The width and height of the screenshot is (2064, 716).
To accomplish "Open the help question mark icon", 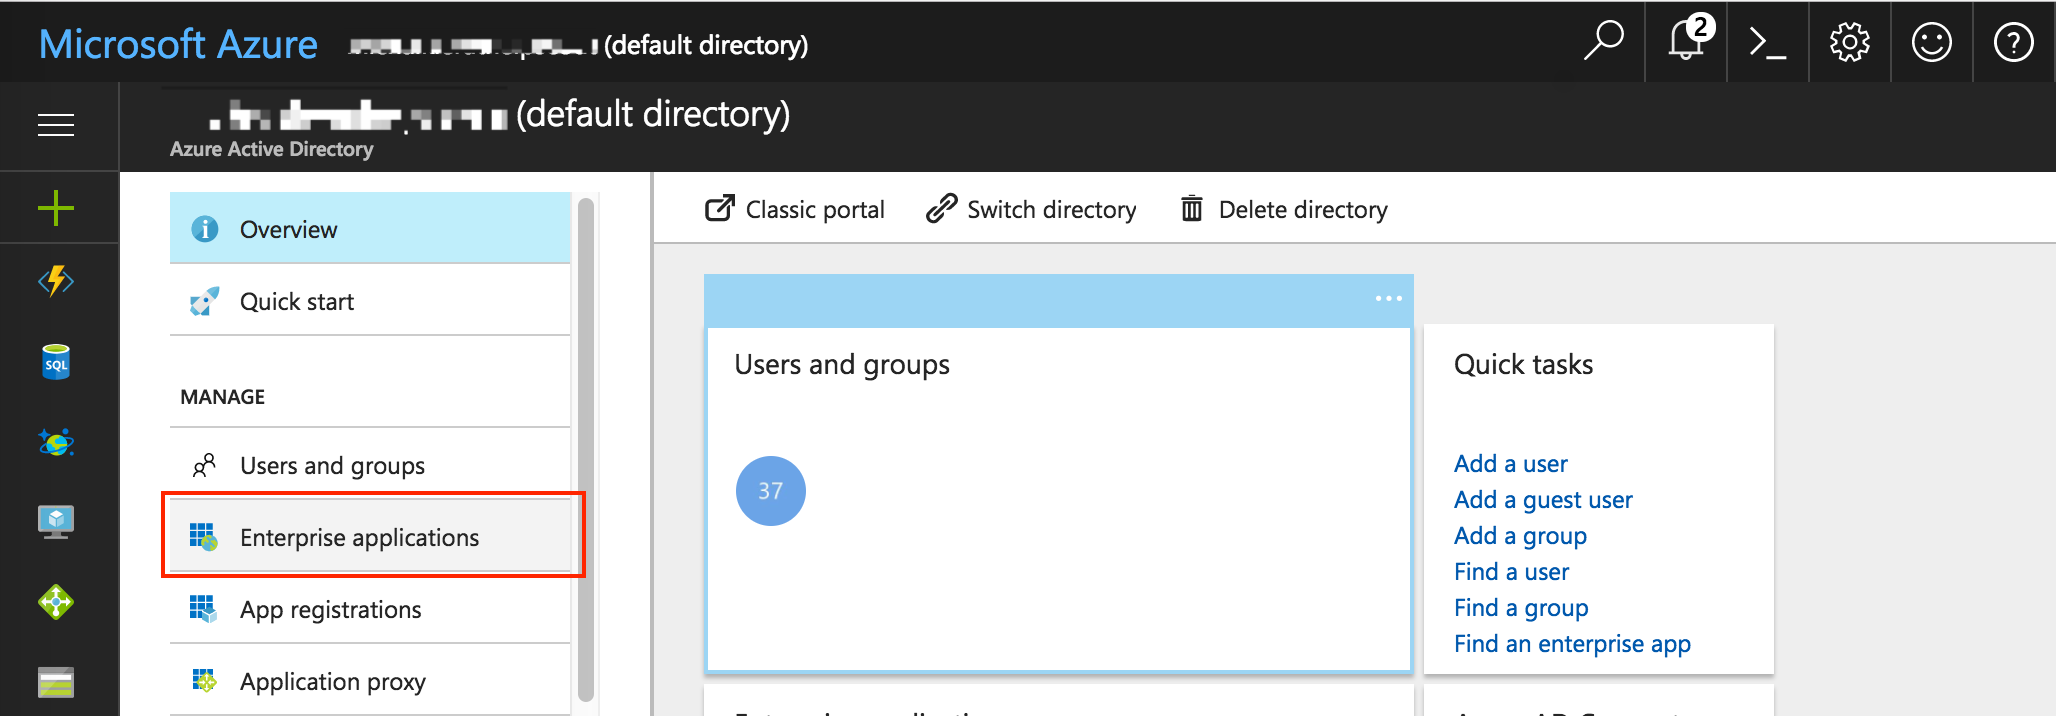I will pyautogui.click(x=2013, y=43).
